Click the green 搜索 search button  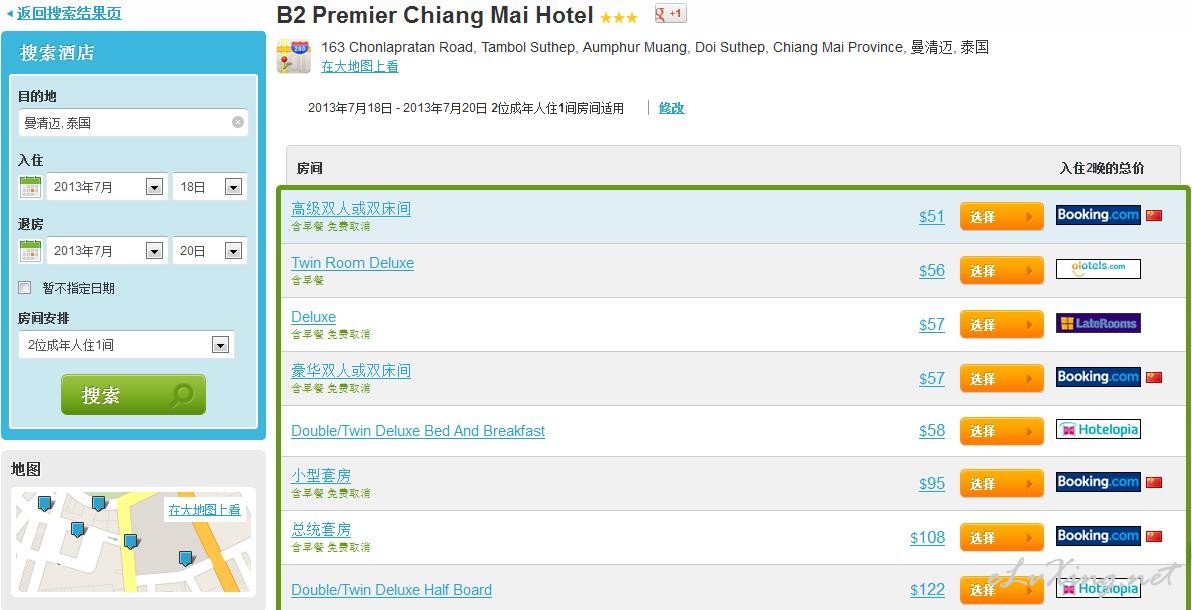[133, 395]
